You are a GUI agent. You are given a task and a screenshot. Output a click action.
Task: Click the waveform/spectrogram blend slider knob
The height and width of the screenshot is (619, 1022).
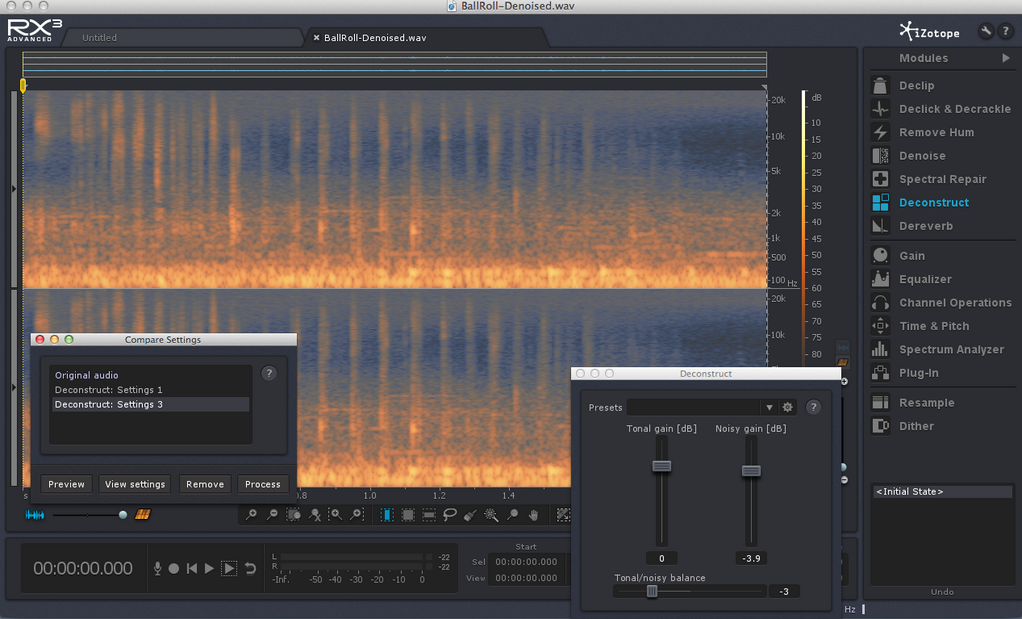click(x=123, y=515)
